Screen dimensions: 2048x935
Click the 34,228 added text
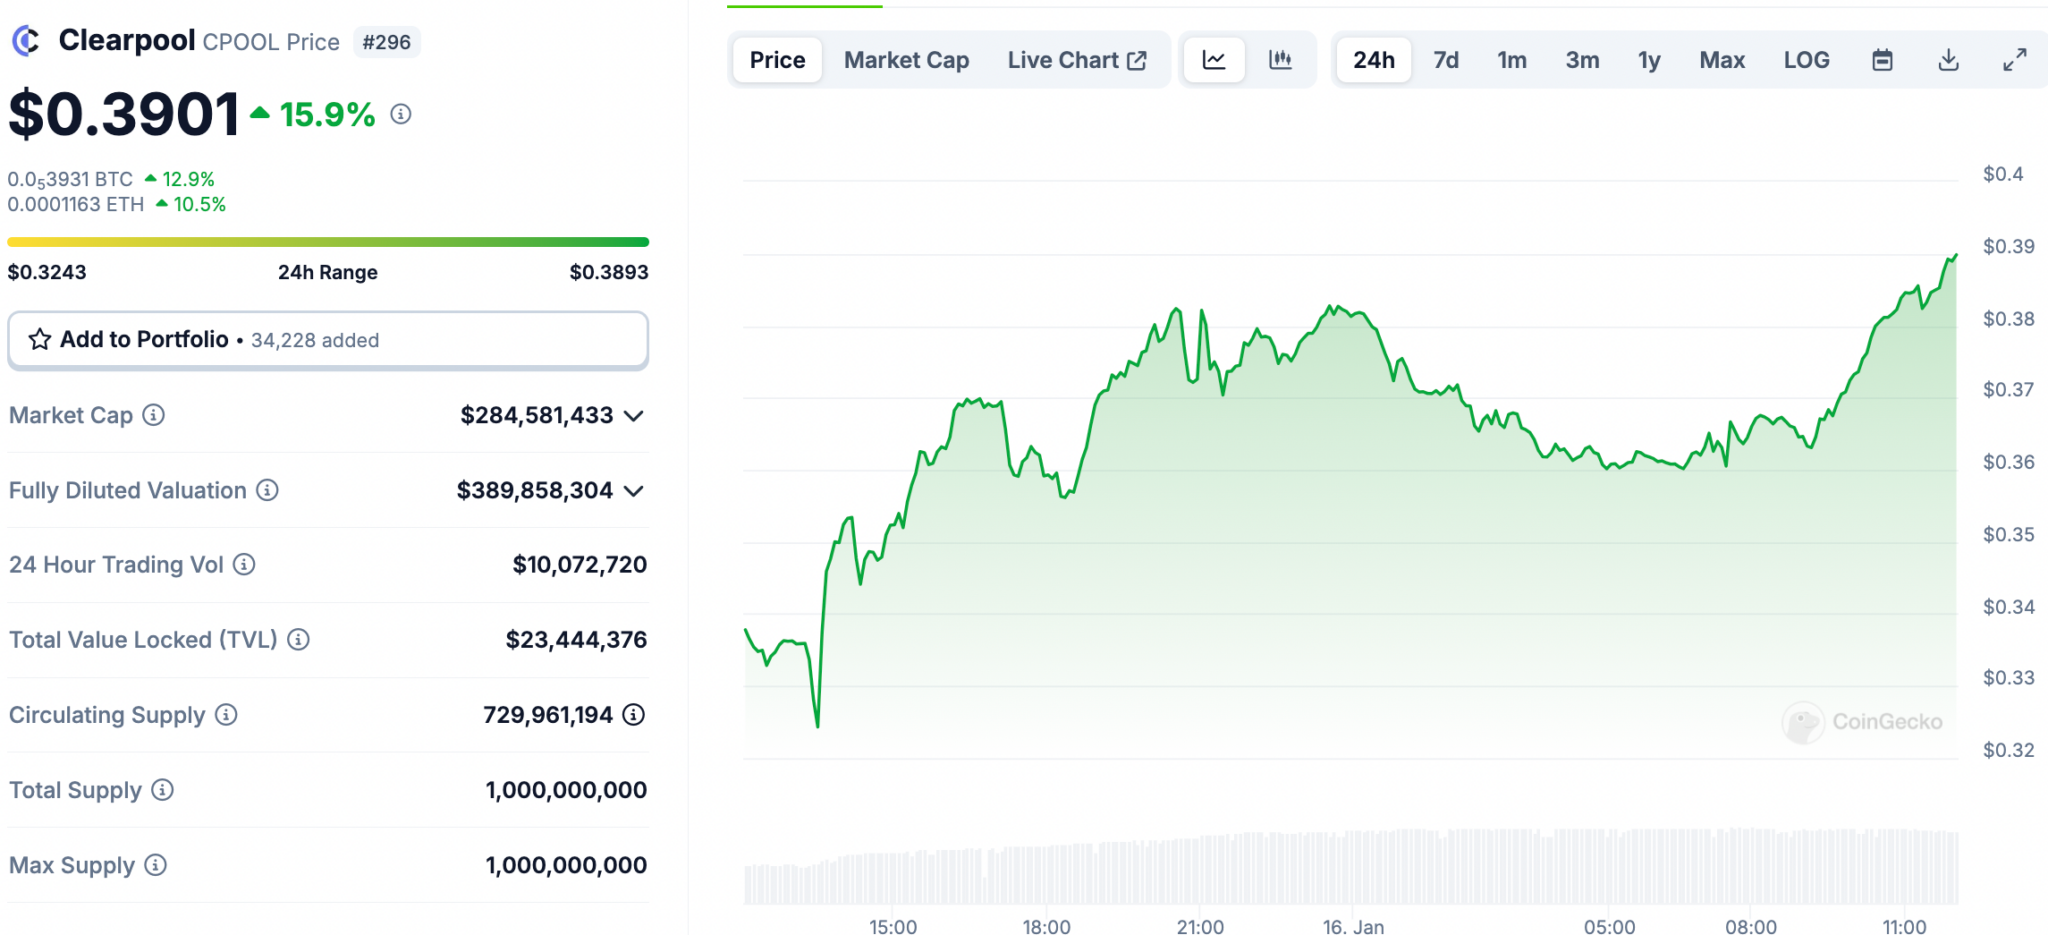[x=315, y=340]
